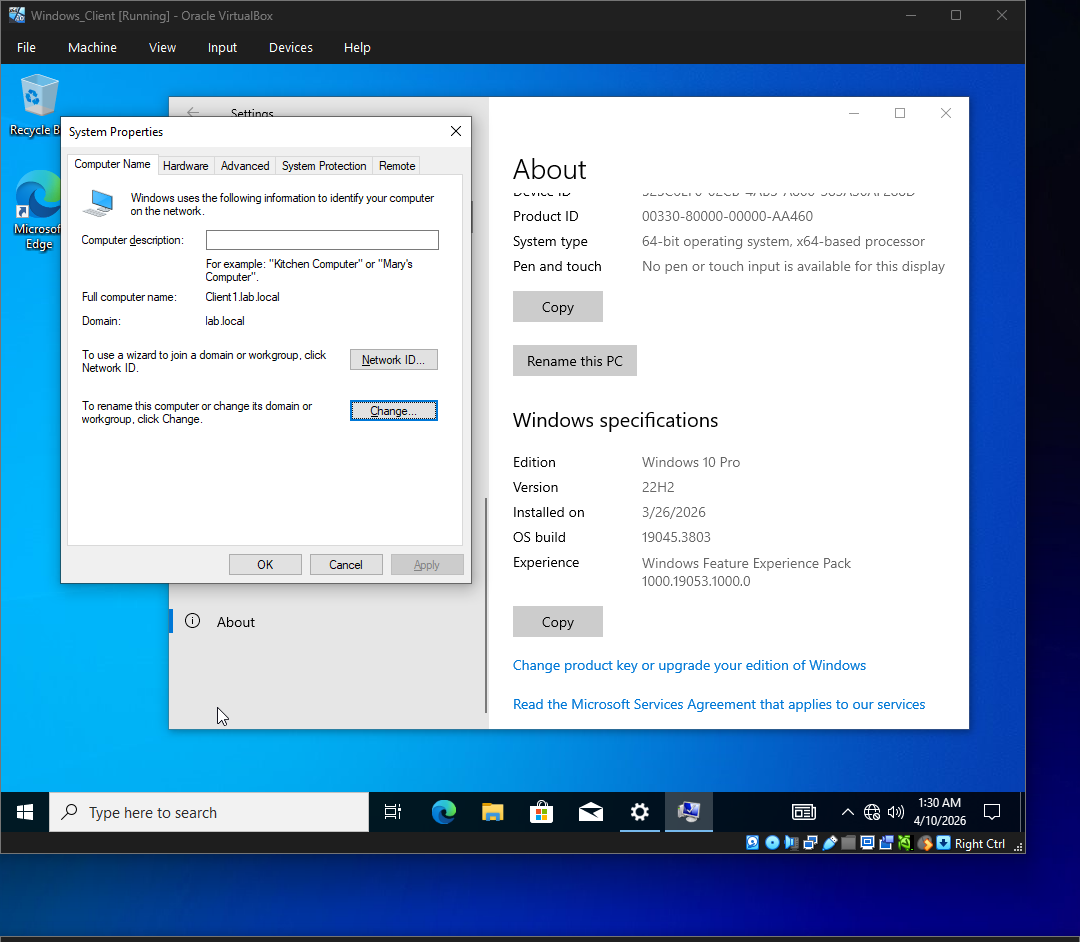
Task: Click the Network ID... button
Action: pos(393,359)
